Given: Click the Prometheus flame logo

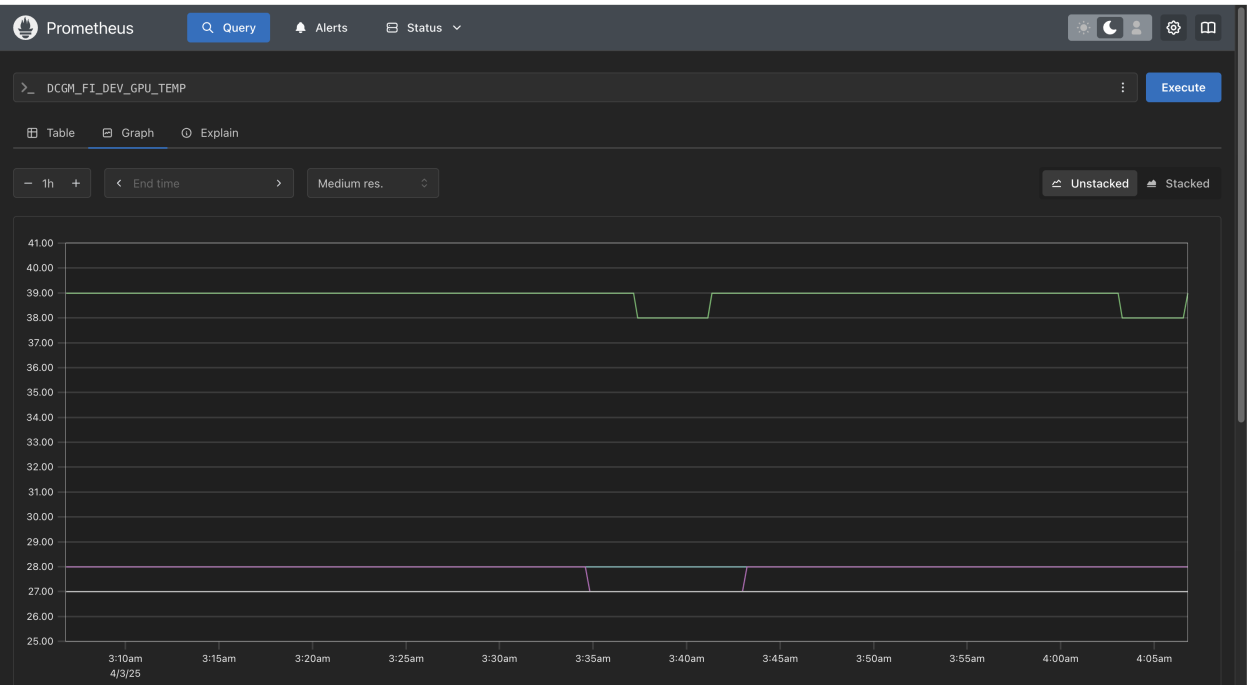Looking at the screenshot, I should coord(25,28).
